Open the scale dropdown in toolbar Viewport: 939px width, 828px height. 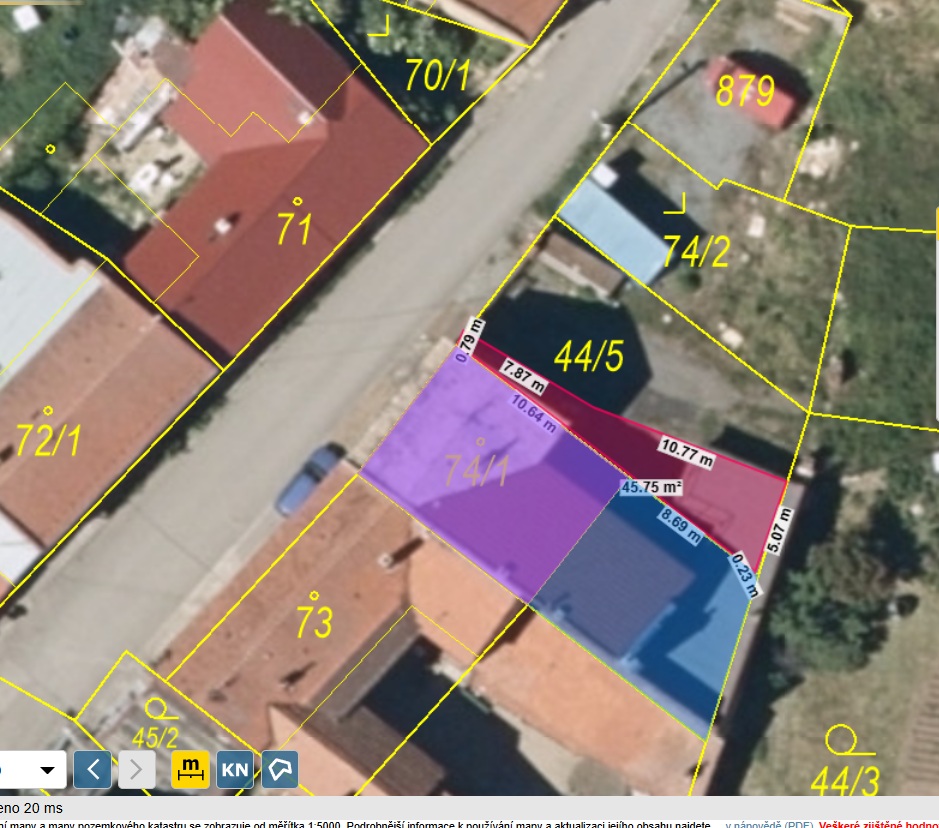pos(46,770)
